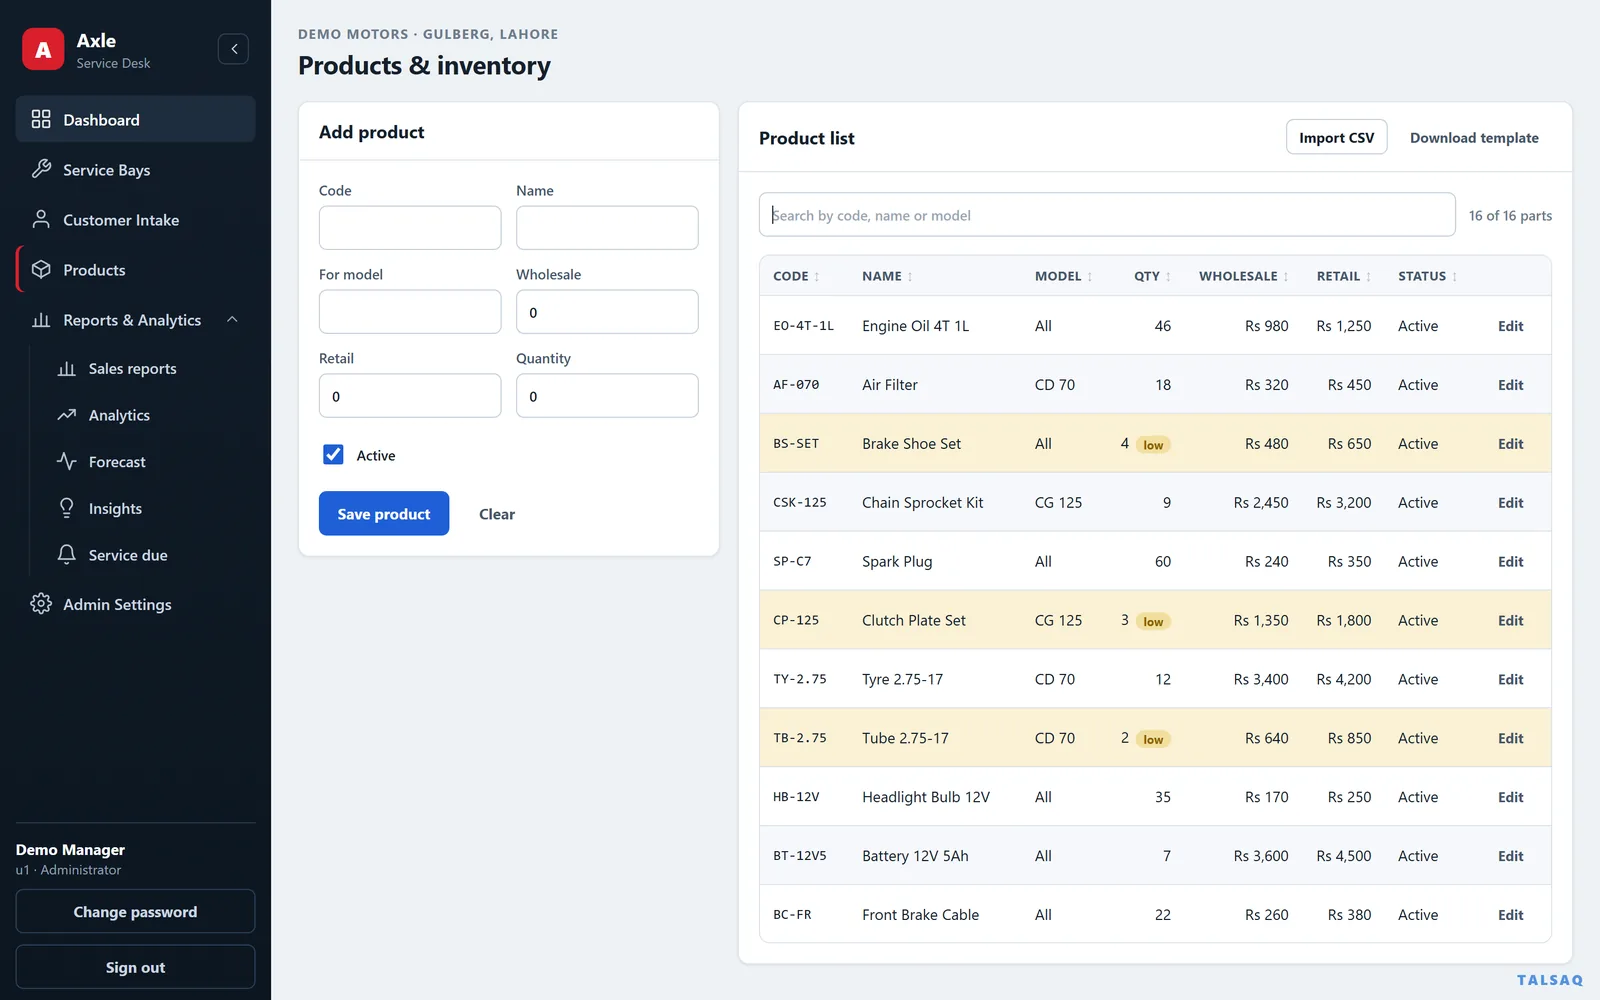Click the Service due bell icon
This screenshot has width=1600, height=1000.
click(x=67, y=554)
